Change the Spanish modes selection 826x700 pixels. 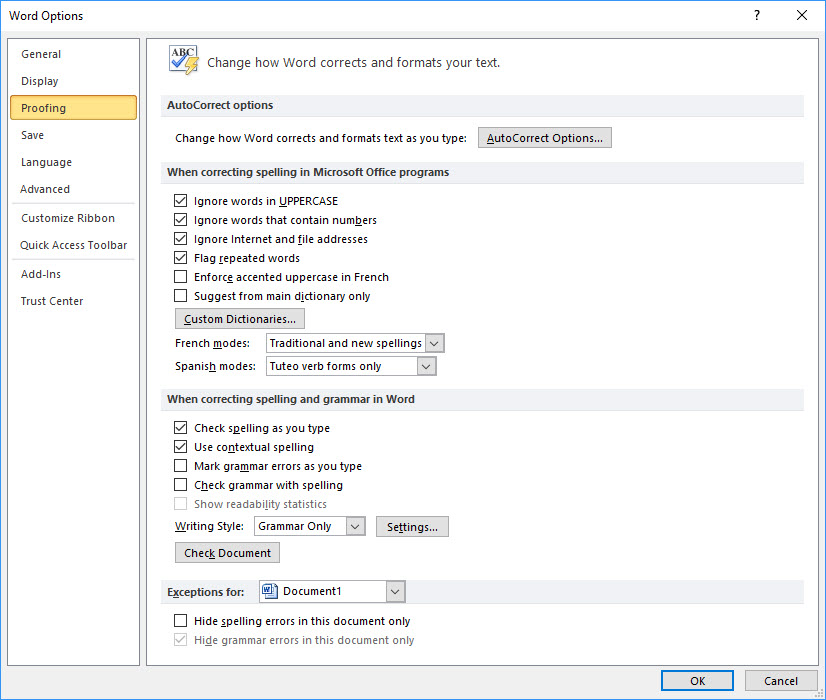426,366
